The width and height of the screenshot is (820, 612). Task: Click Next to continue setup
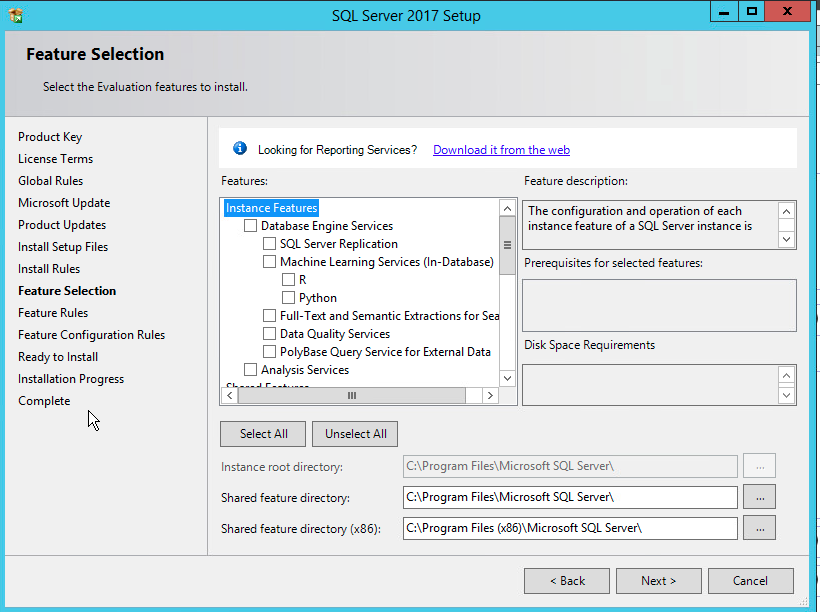click(658, 580)
